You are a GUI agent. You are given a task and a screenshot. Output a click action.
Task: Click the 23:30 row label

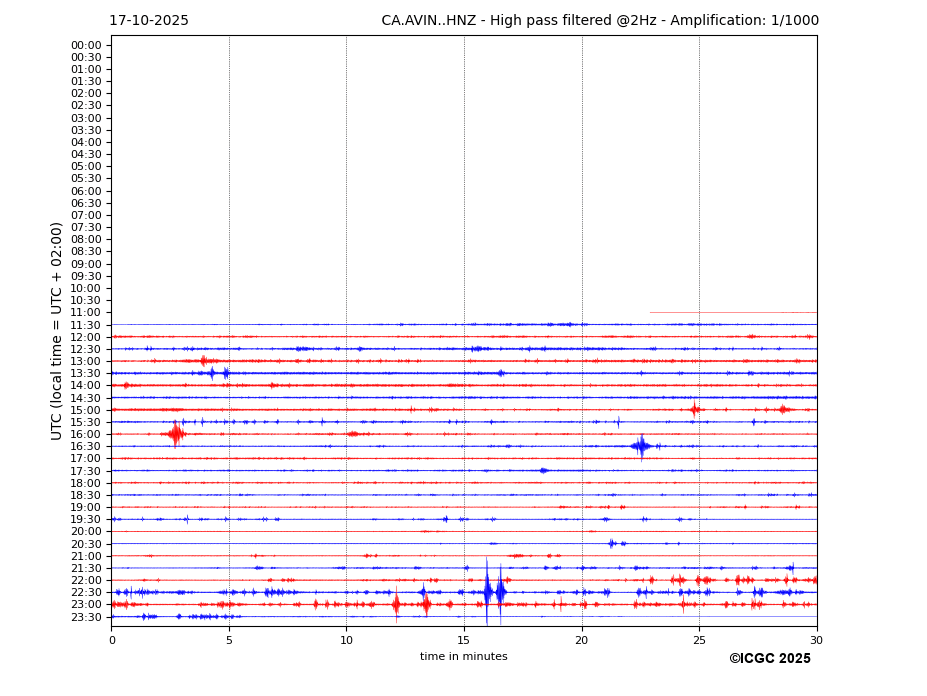click(86, 617)
